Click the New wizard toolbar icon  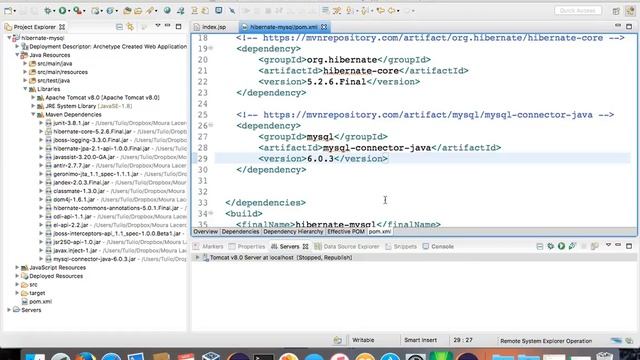click(x=8, y=11)
